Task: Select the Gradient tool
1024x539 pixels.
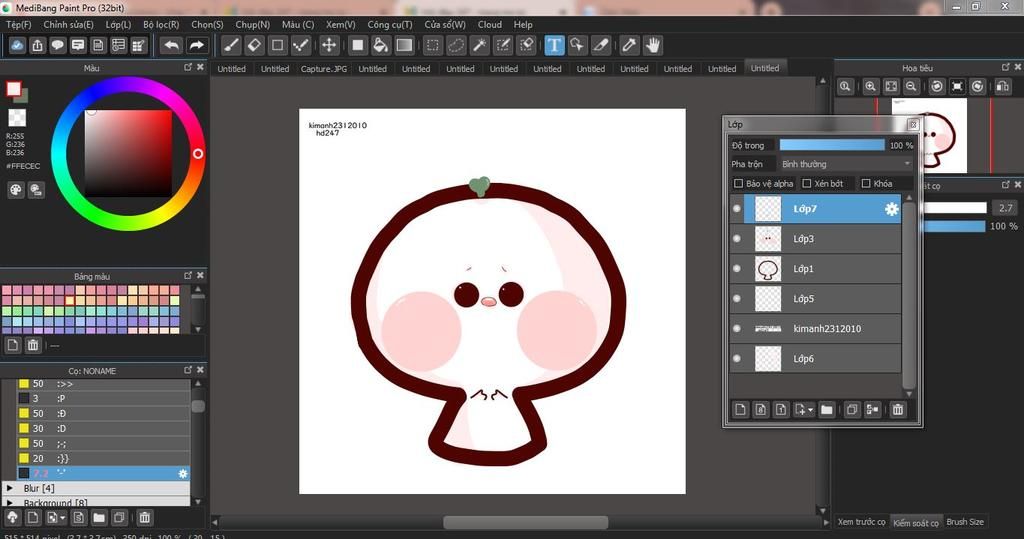Action: click(x=404, y=45)
